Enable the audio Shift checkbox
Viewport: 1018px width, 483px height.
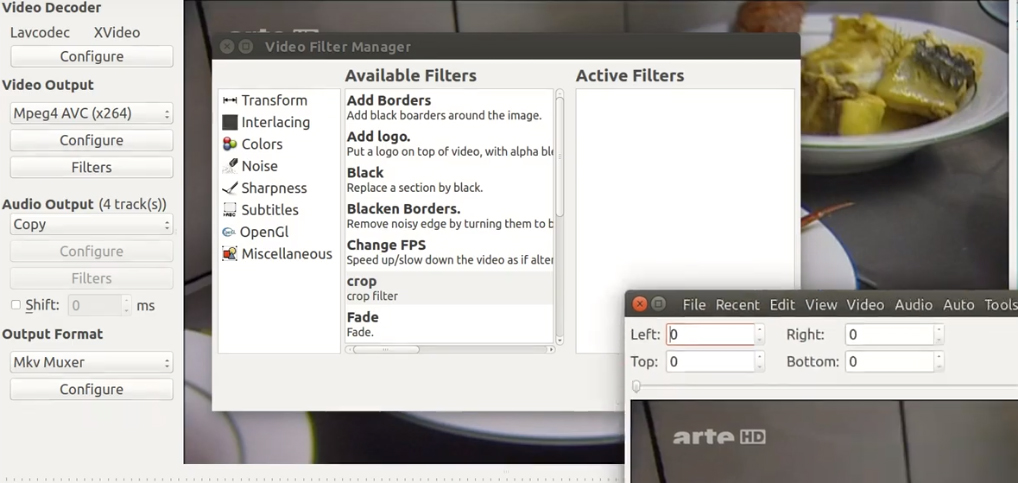[16, 305]
